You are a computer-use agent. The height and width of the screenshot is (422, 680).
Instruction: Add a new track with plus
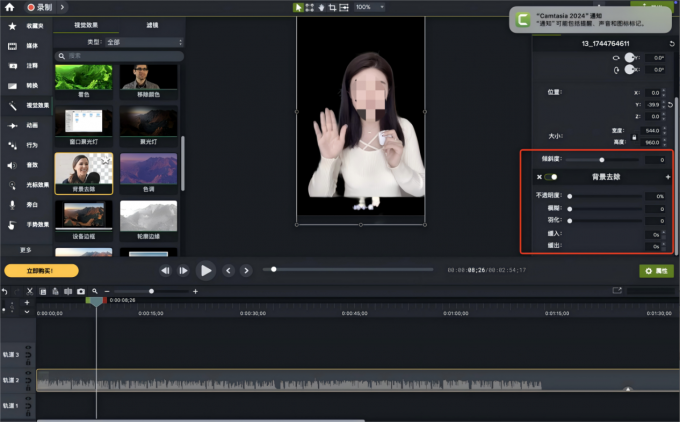click(27, 303)
